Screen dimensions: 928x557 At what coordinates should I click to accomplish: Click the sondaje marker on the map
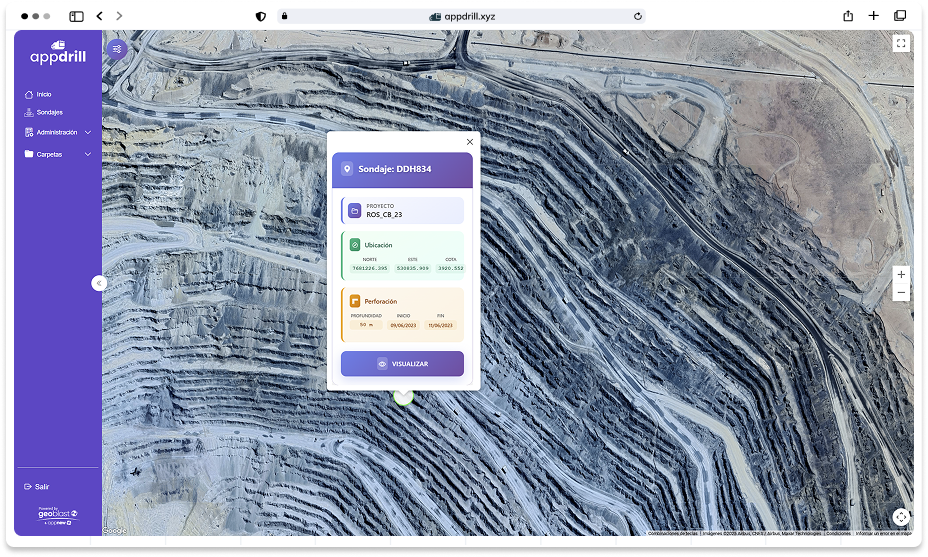(x=403, y=396)
